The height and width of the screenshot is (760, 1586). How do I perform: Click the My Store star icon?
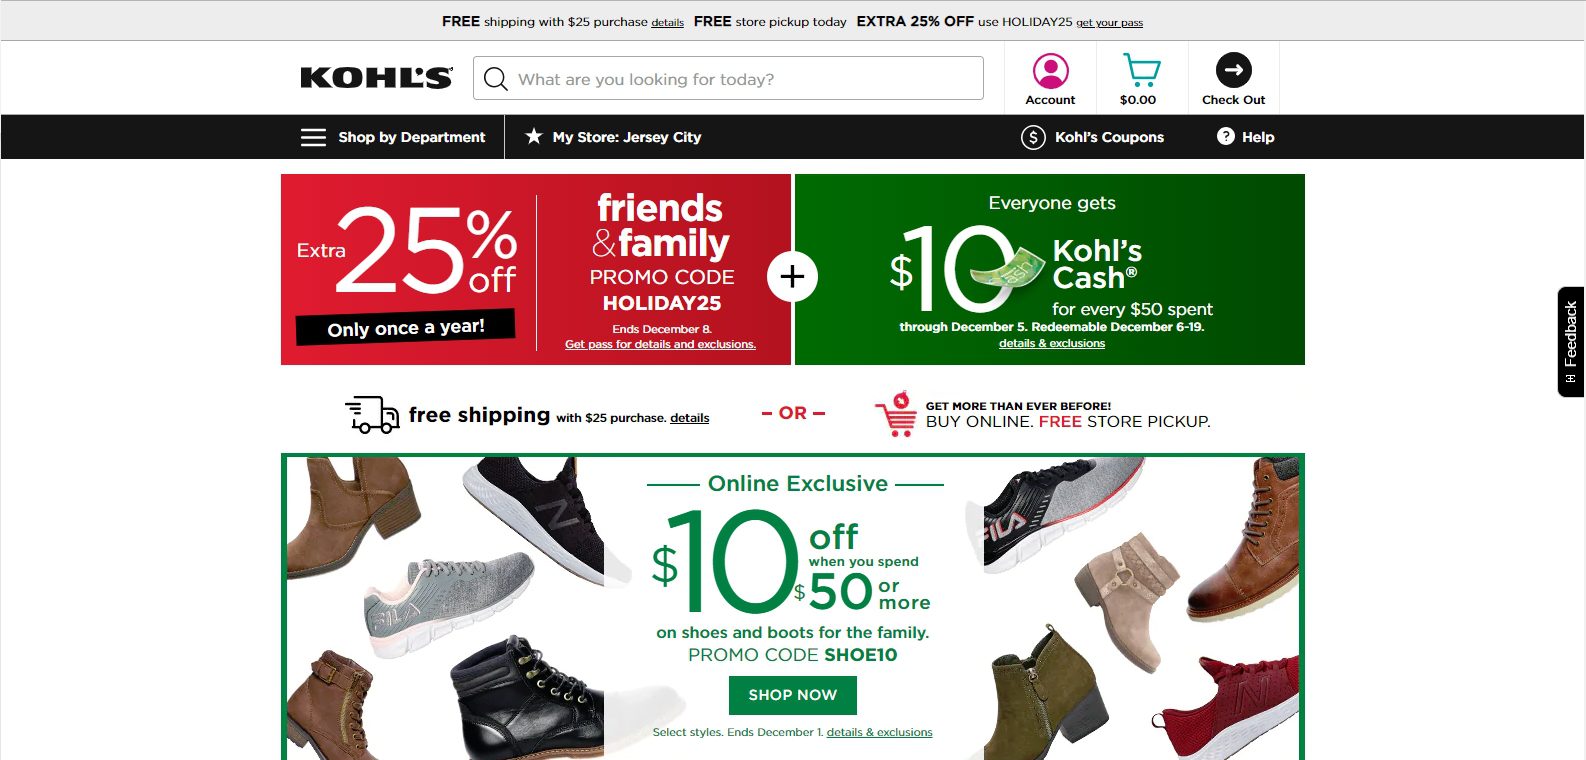pyautogui.click(x=534, y=136)
